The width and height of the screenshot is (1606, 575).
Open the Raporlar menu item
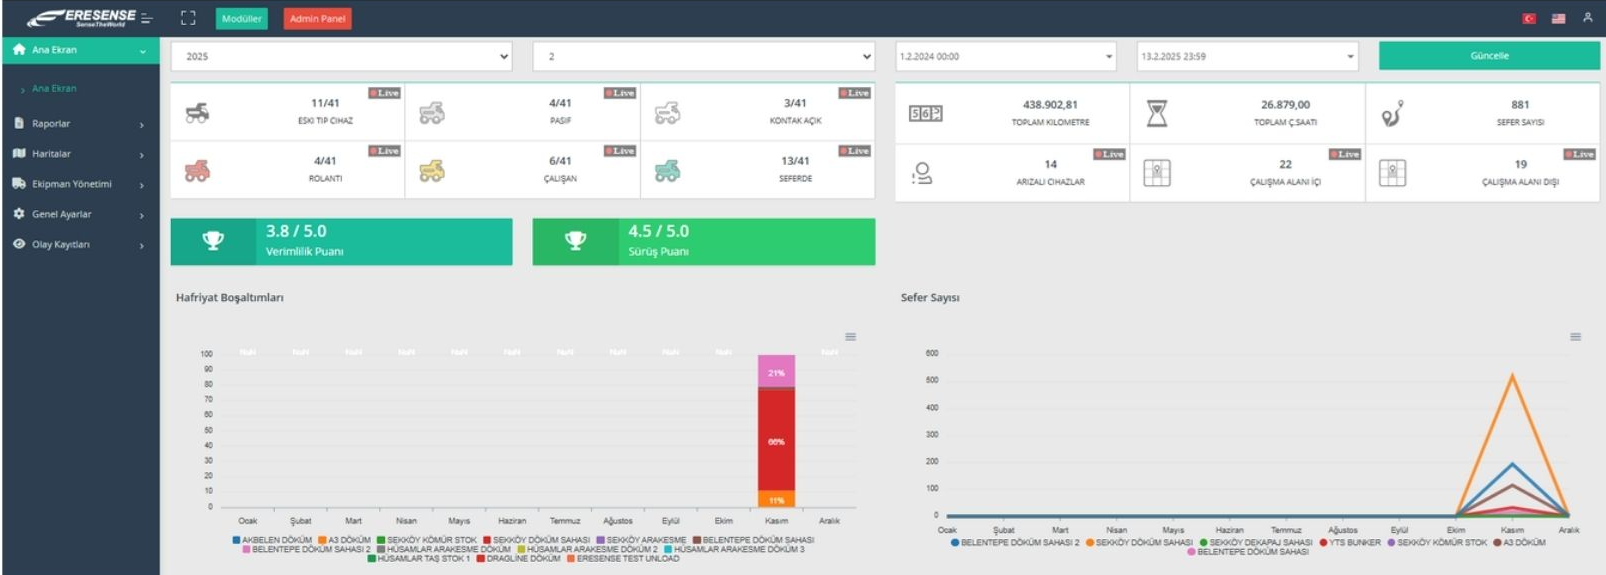80,124
